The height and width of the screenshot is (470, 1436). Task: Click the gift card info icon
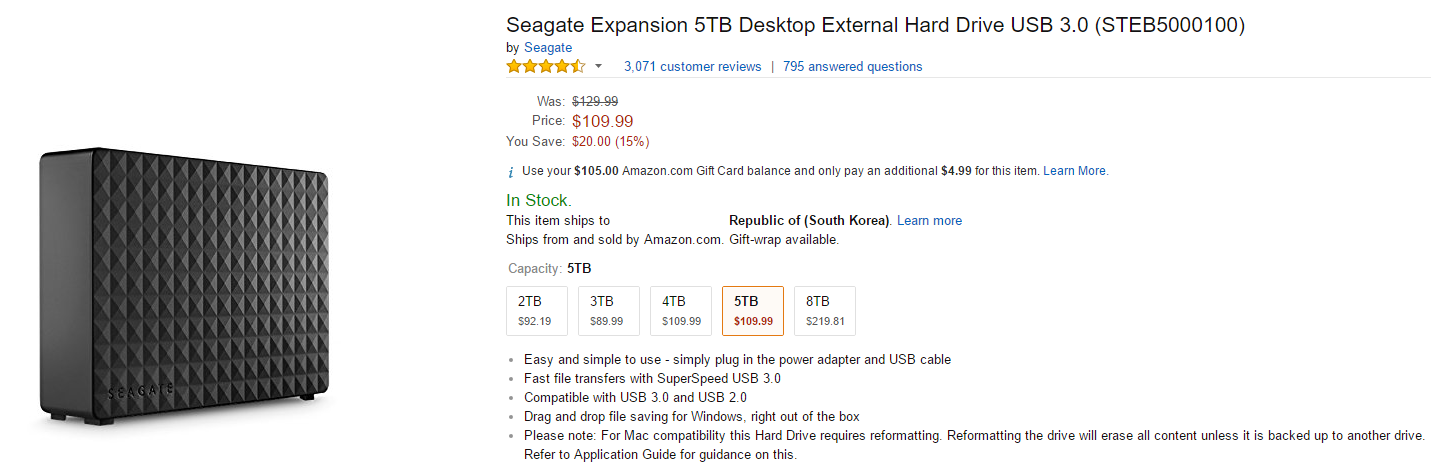[511, 171]
